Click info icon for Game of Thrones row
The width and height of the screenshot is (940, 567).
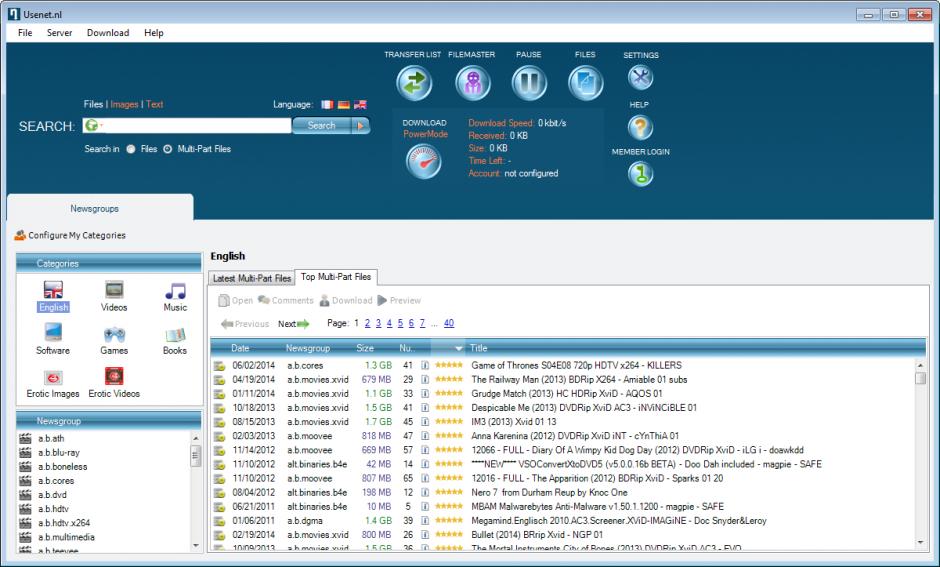(425, 365)
